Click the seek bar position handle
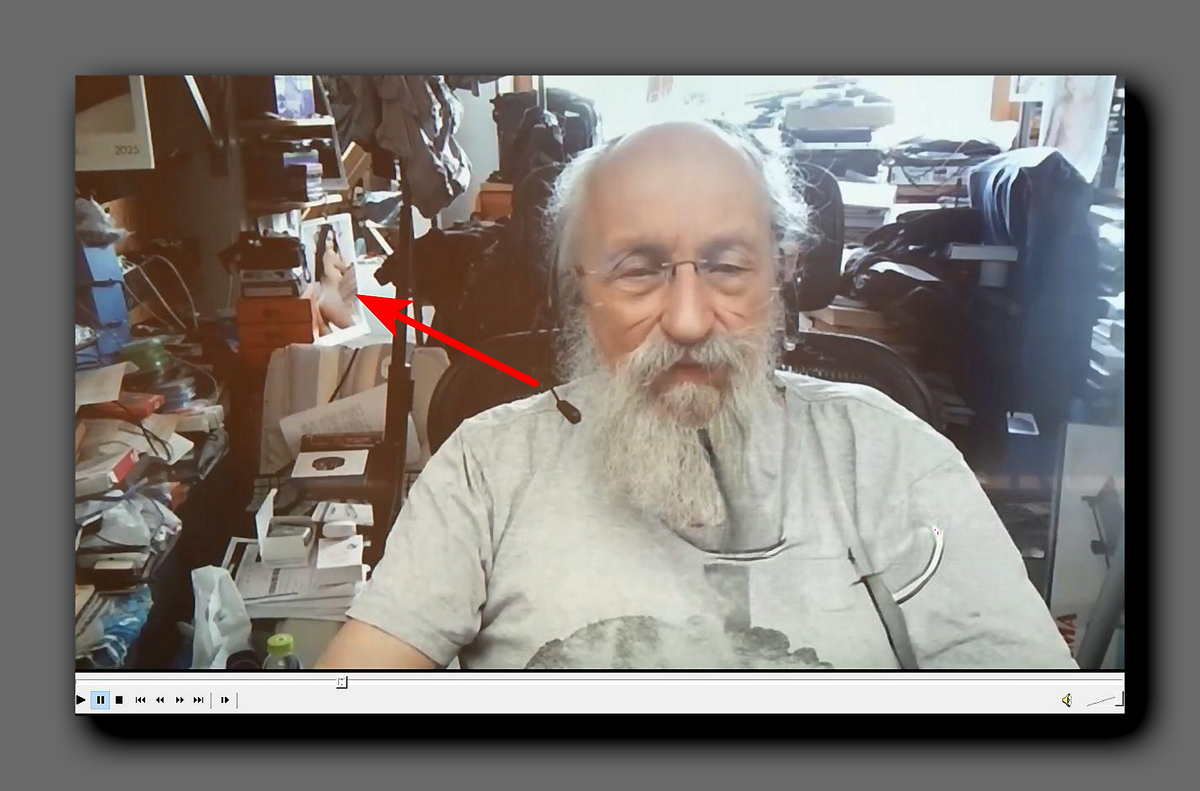The height and width of the screenshot is (791, 1200). tap(341, 682)
